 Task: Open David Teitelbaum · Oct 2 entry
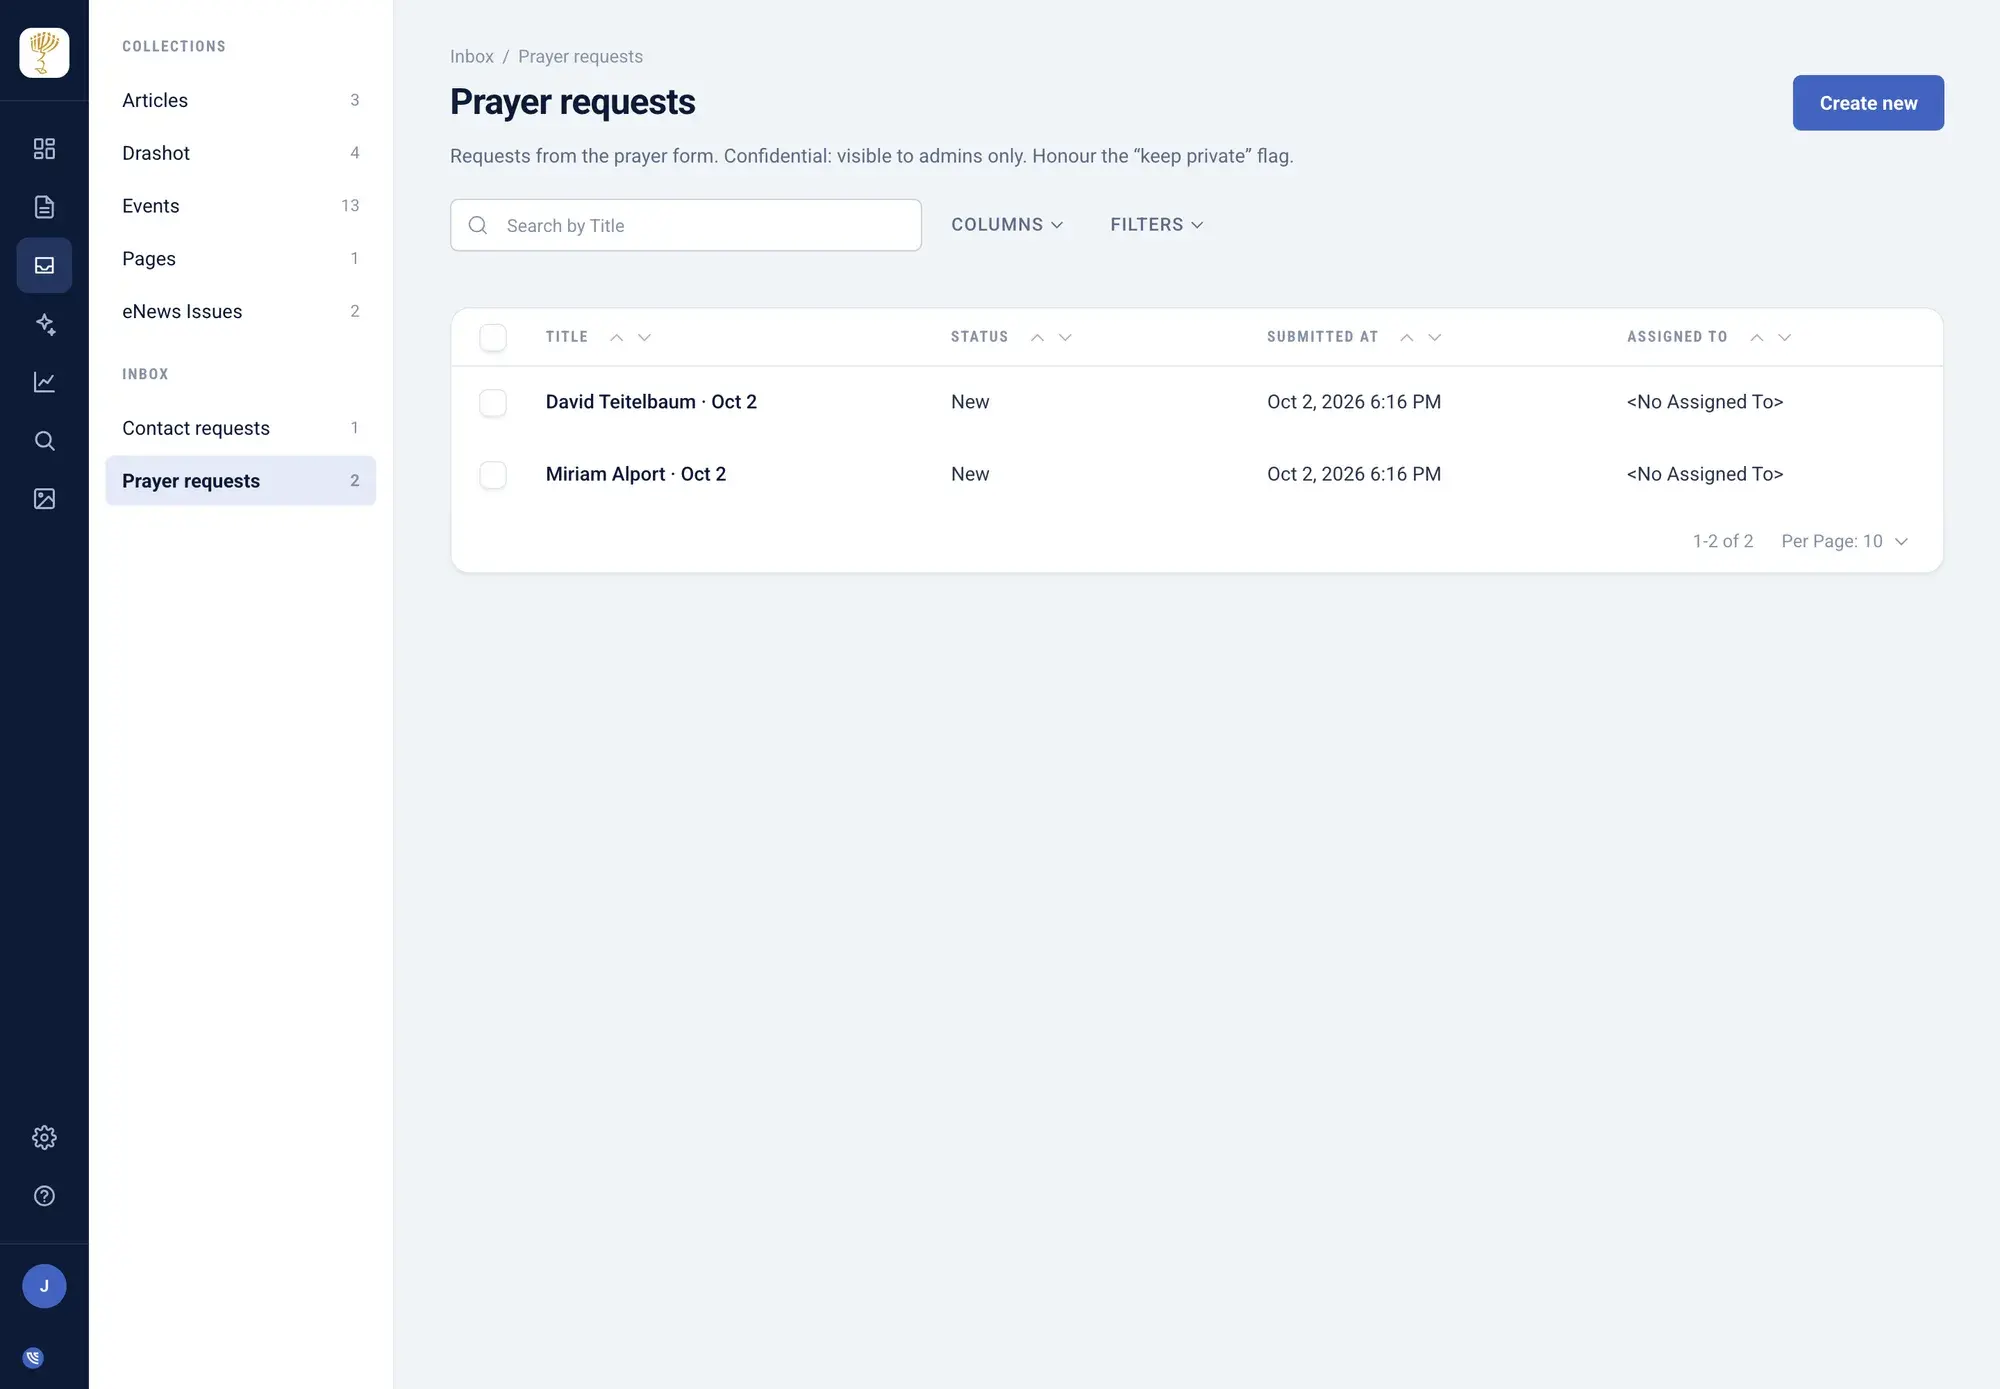pyautogui.click(x=651, y=402)
